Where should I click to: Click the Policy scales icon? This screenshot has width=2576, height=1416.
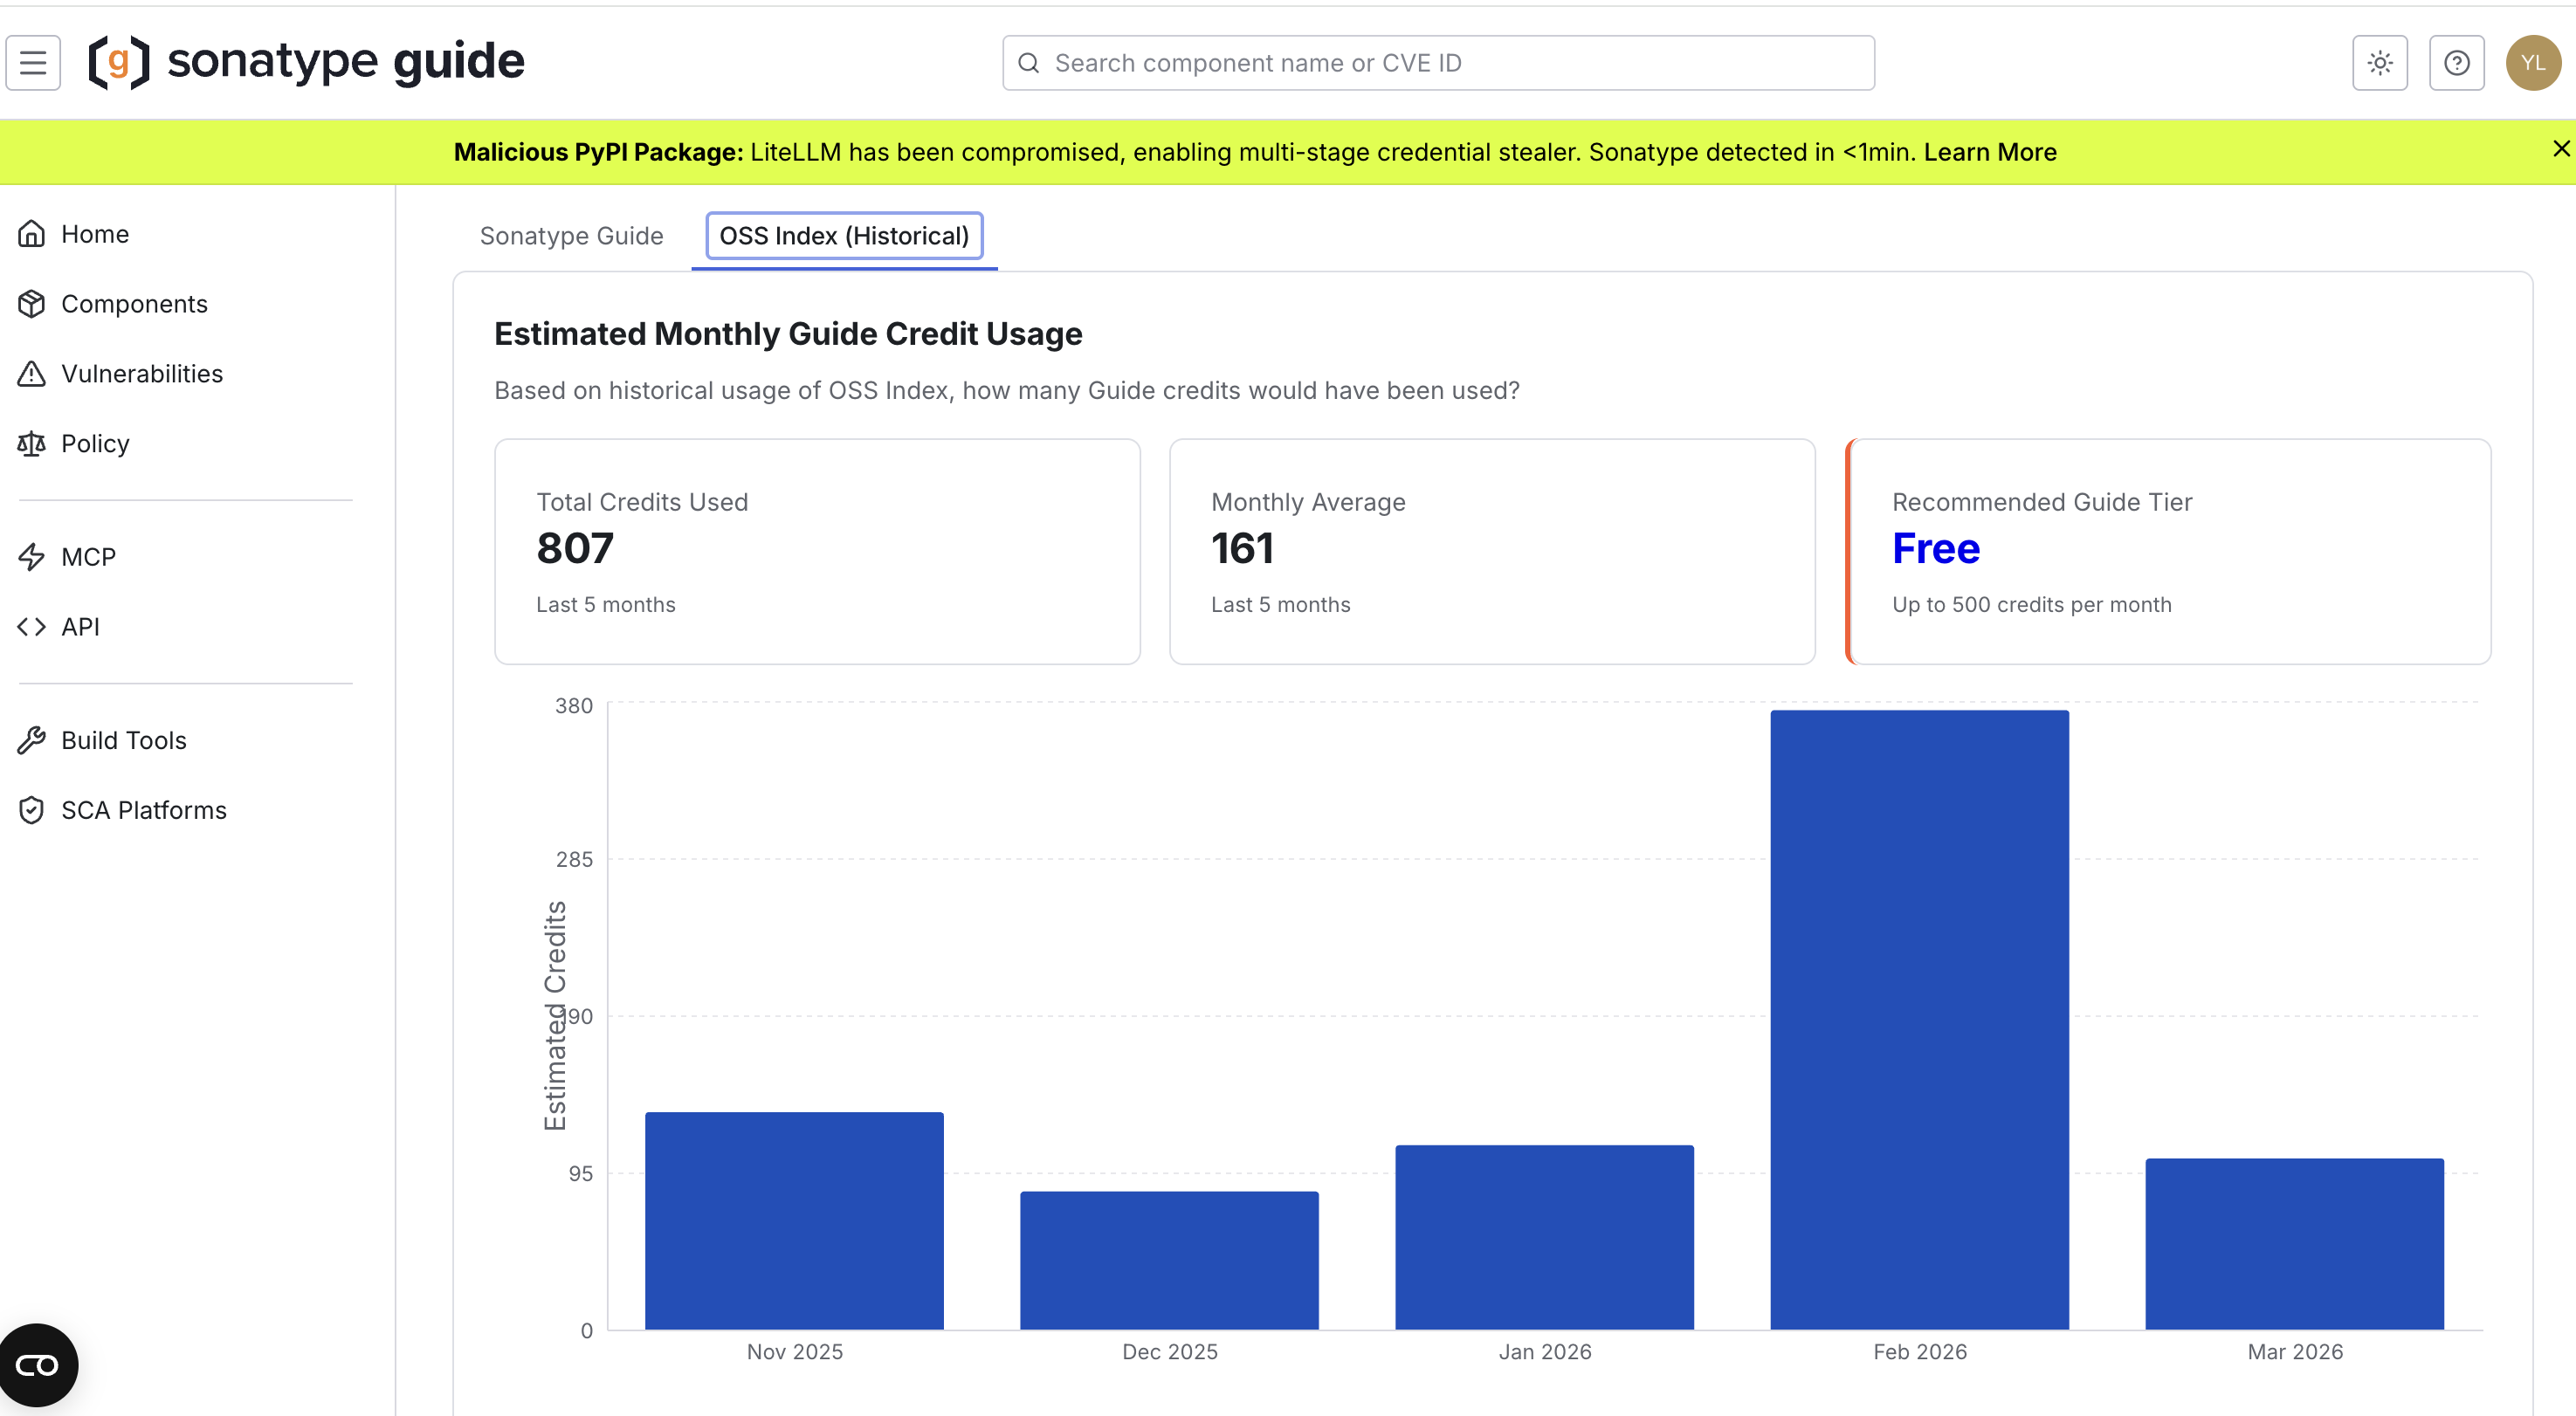[x=32, y=444]
